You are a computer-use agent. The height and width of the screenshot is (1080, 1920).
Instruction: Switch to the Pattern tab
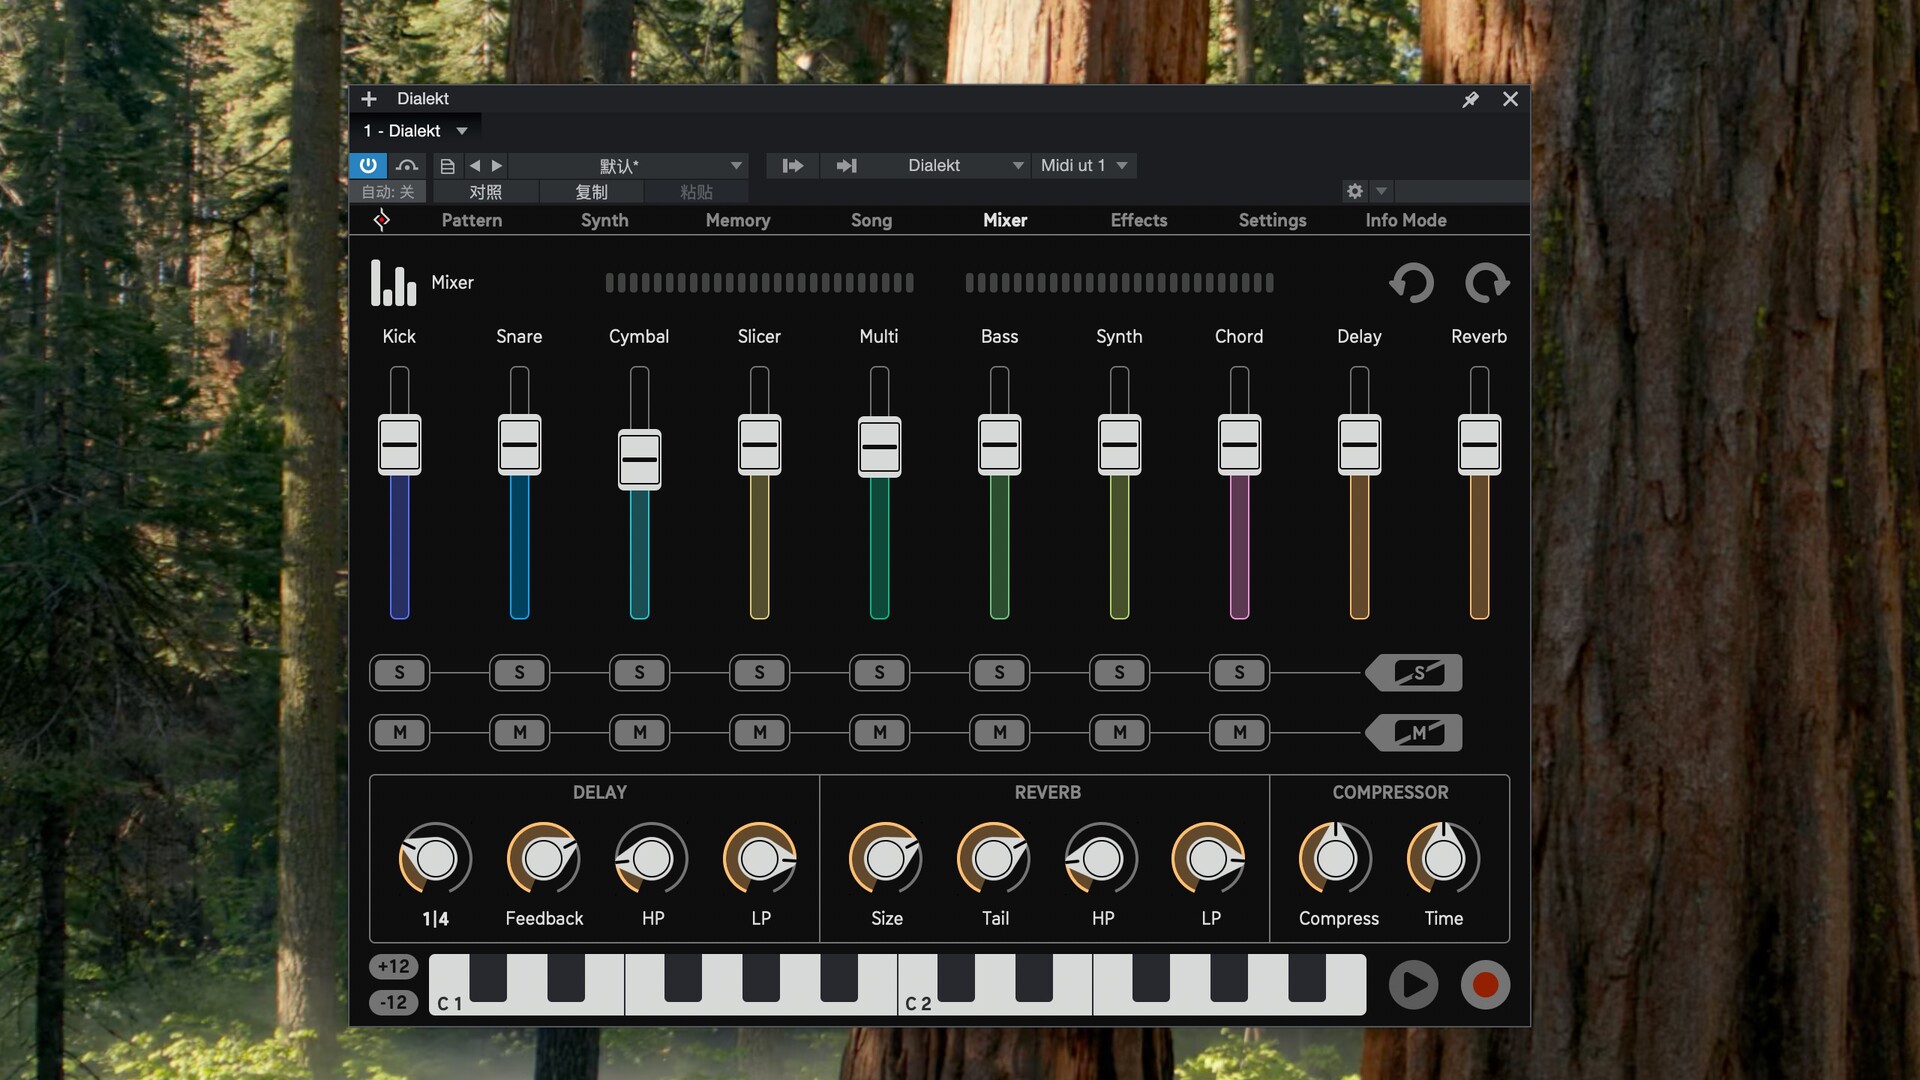(x=472, y=220)
